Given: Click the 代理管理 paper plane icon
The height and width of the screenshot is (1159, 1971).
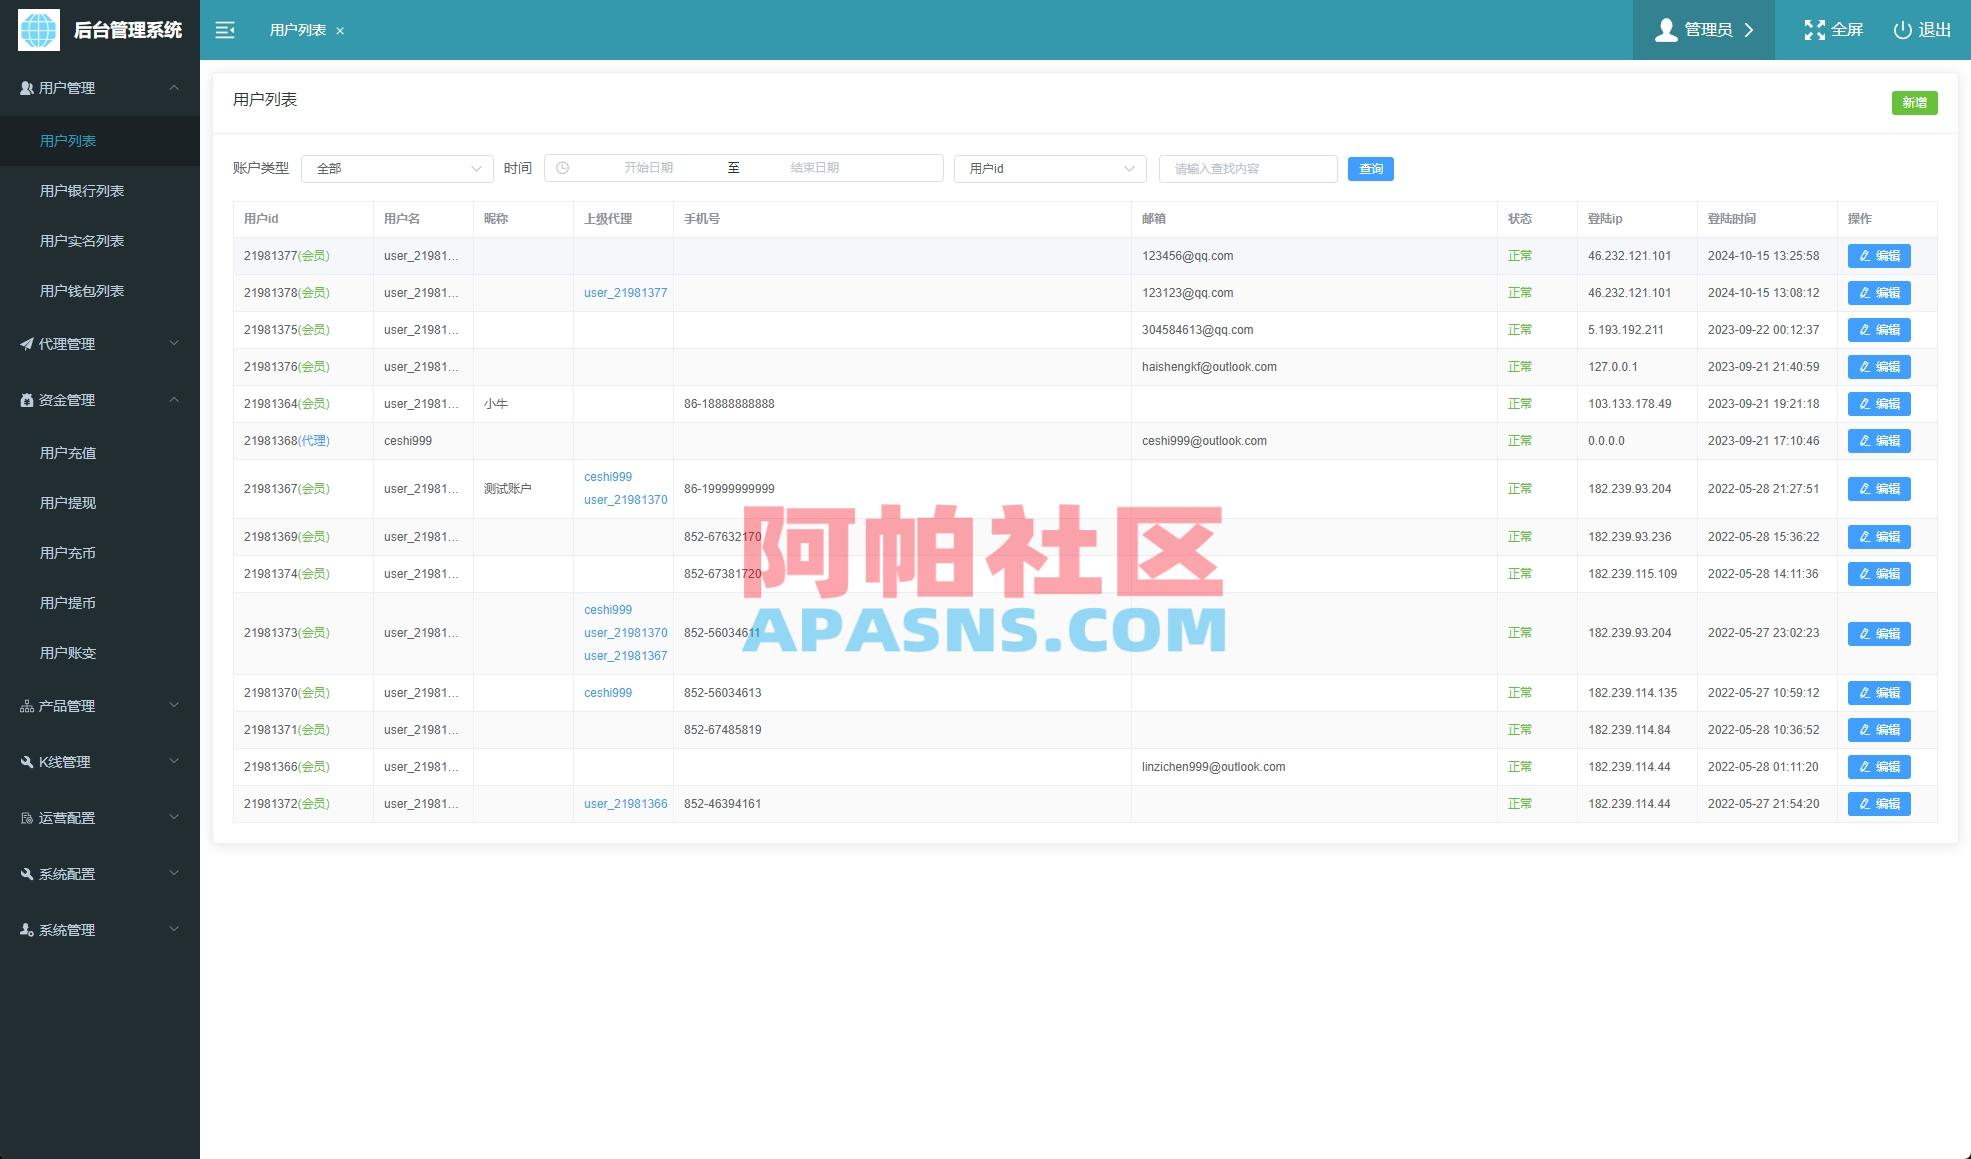Looking at the screenshot, I should (25, 344).
